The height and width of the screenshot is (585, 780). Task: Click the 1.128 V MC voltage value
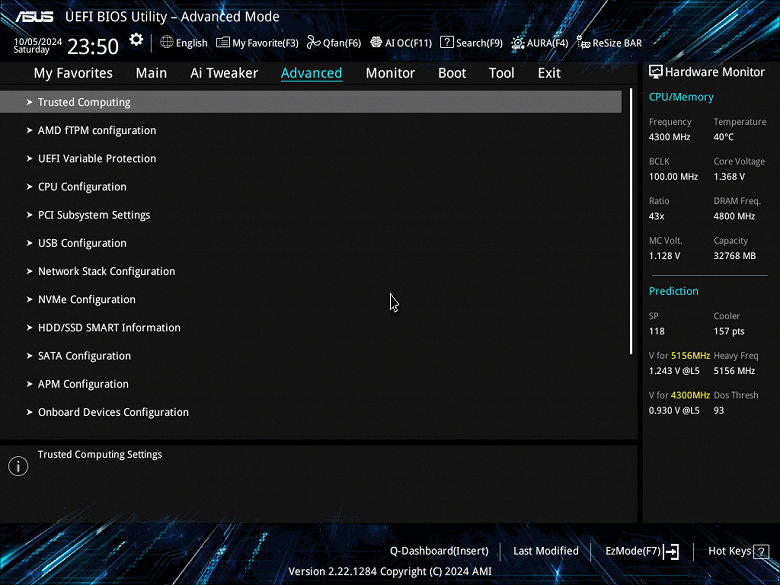664,256
